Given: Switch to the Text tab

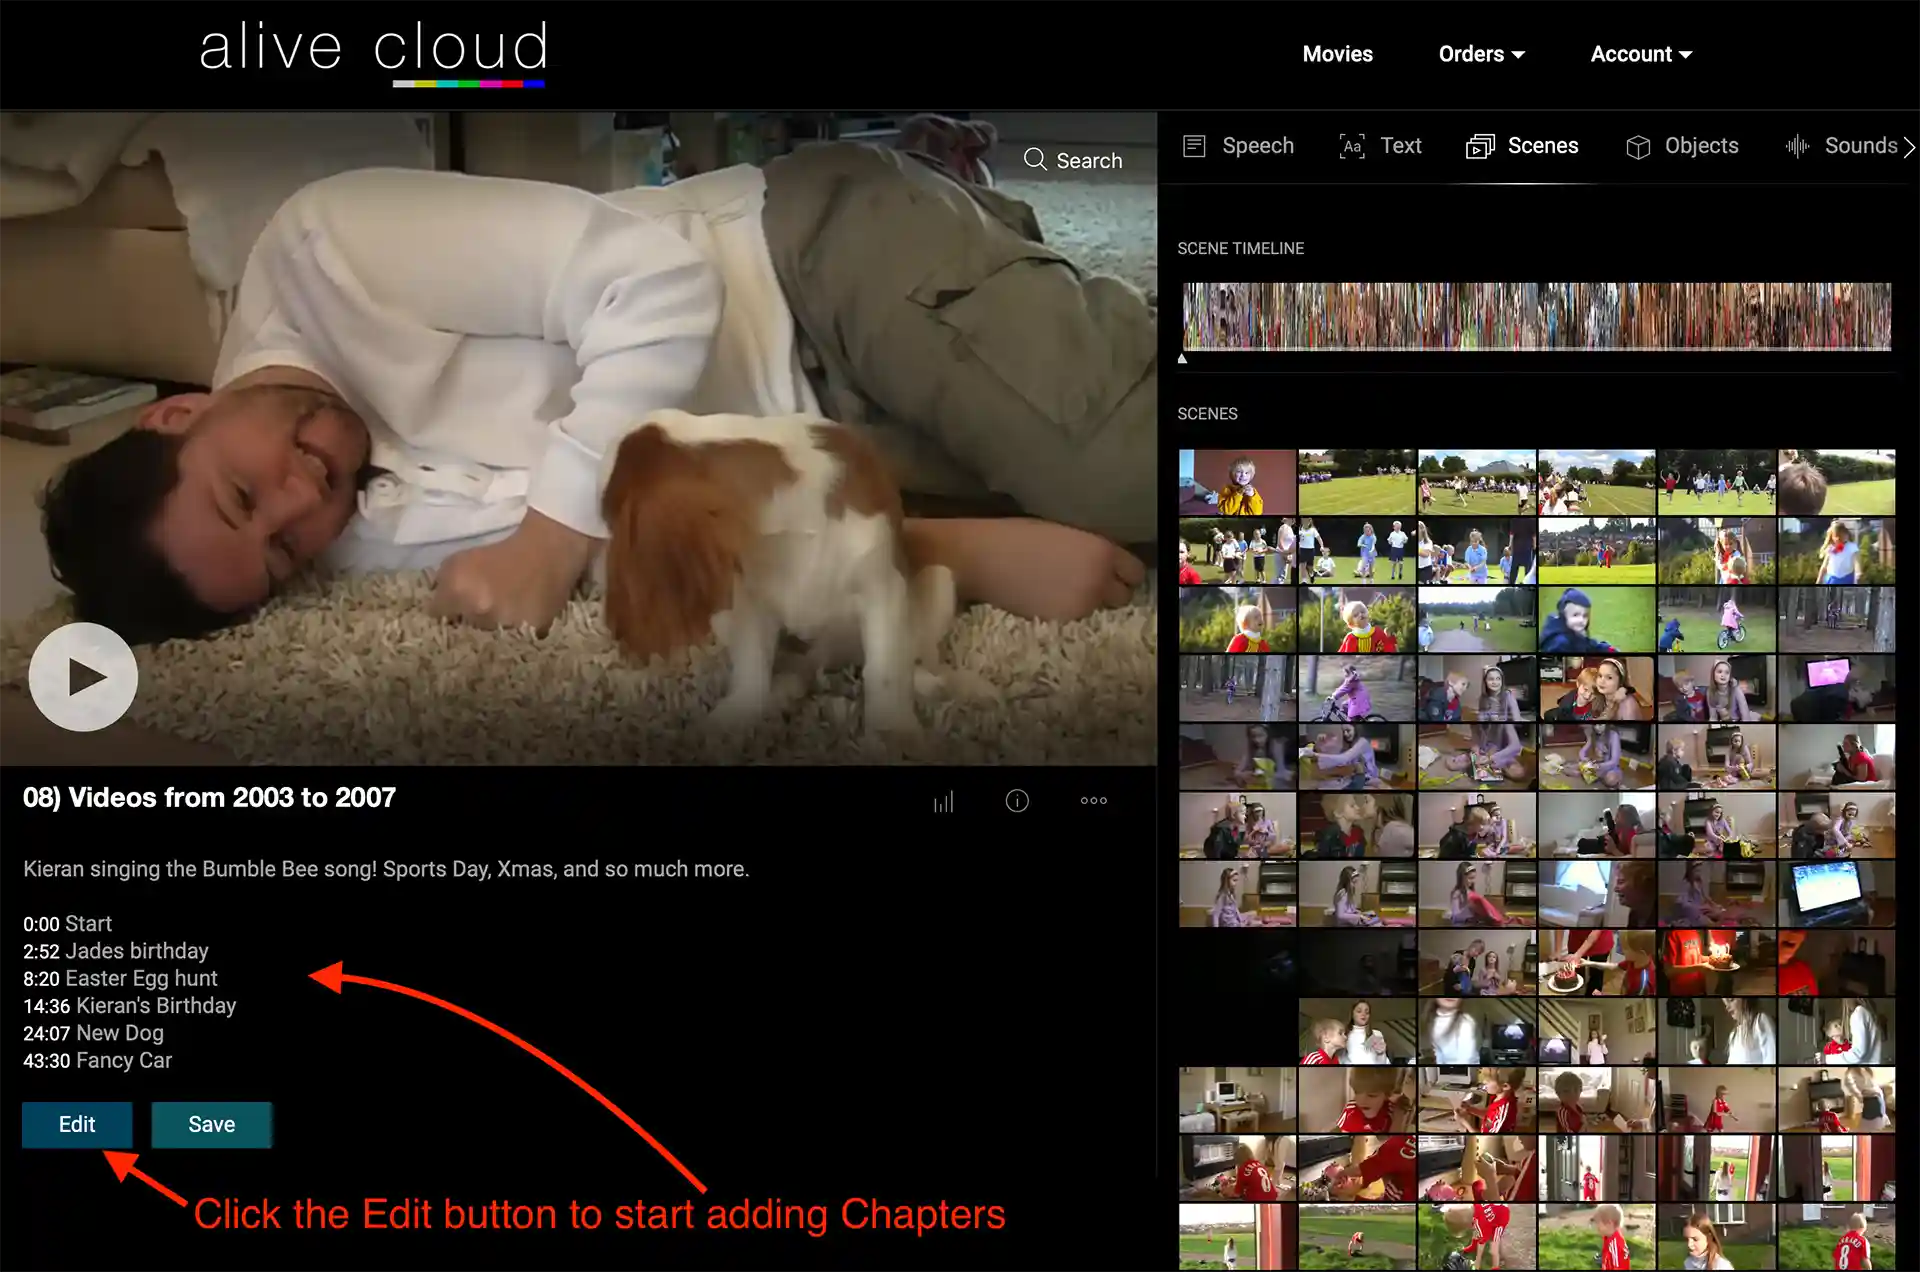Looking at the screenshot, I should point(1380,146).
